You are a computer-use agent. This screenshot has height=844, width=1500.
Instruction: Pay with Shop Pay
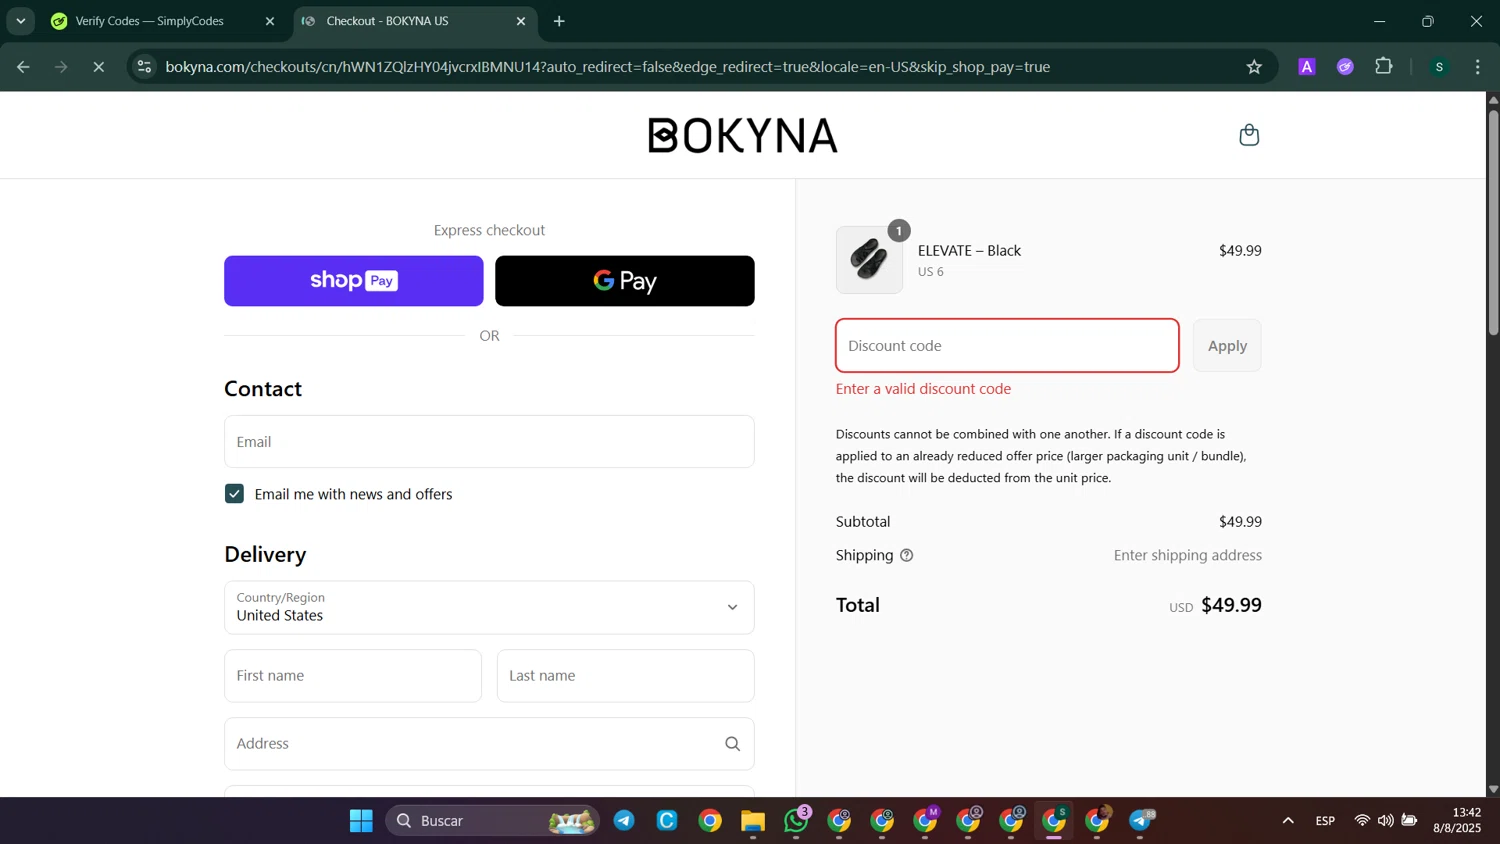coord(353,281)
